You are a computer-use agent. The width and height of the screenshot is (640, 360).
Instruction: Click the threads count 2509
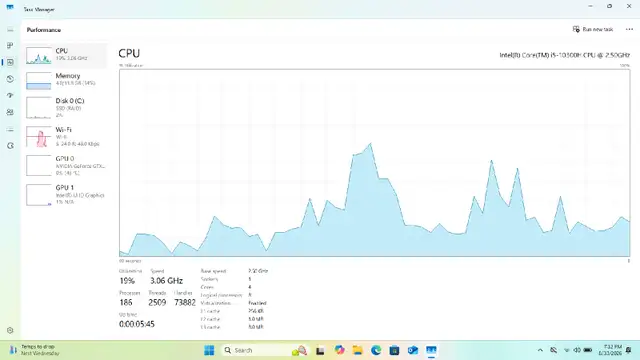click(157, 302)
